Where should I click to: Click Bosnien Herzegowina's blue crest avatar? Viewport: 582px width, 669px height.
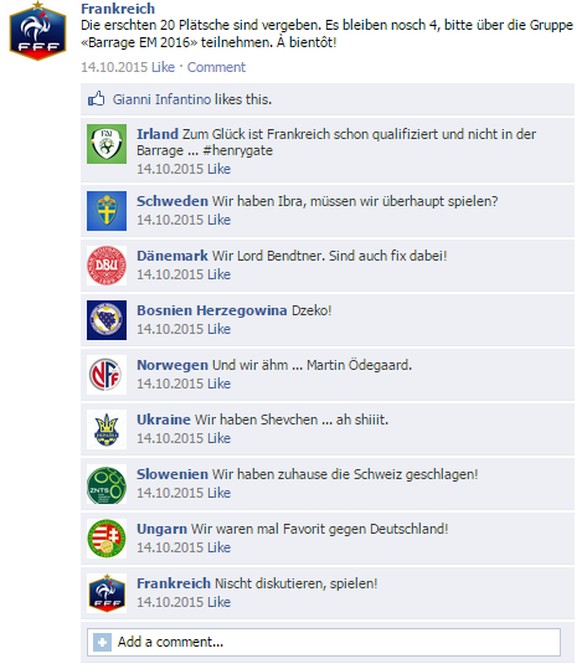(107, 320)
